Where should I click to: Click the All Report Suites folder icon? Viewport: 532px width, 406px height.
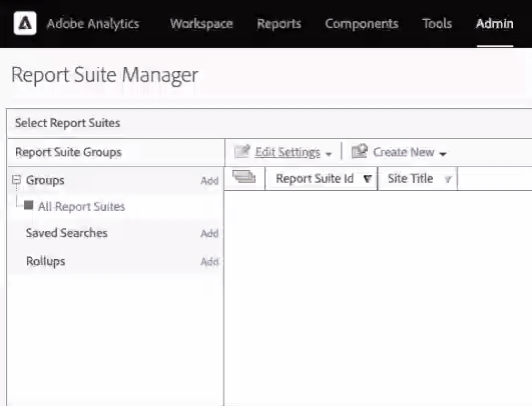pyautogui.click(x=28, y=205)
